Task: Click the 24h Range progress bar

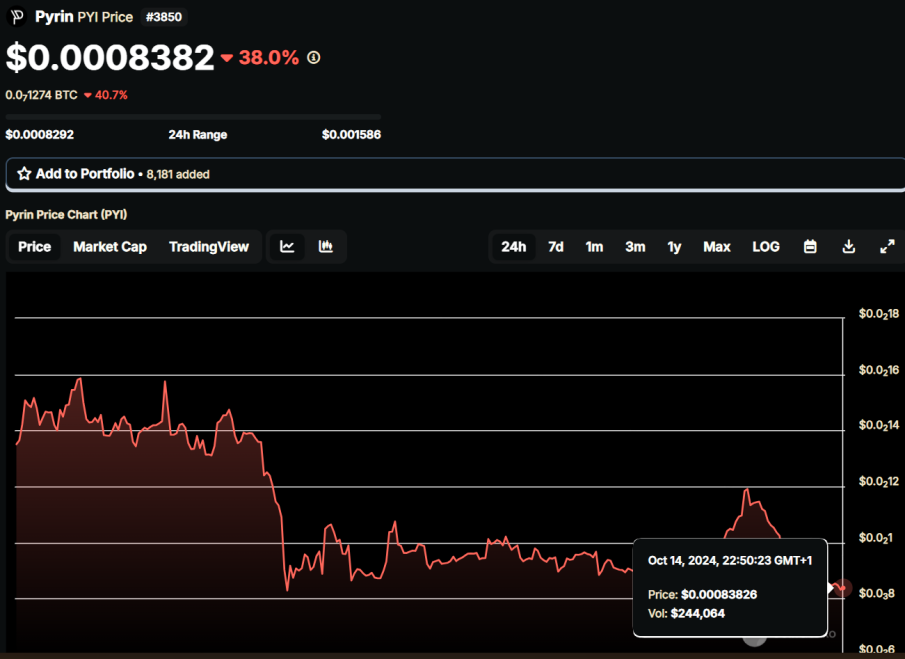Action: point(193,117)
